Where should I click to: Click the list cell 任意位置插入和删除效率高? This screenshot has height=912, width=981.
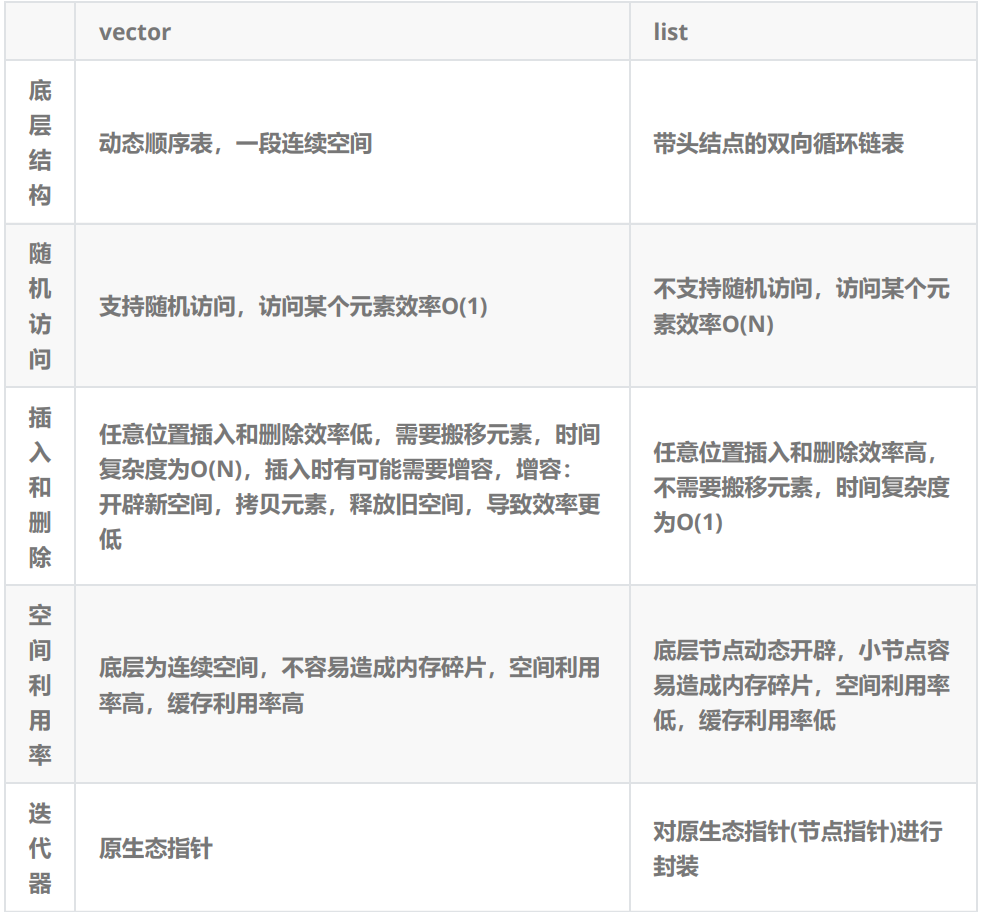tap(801, 487)
